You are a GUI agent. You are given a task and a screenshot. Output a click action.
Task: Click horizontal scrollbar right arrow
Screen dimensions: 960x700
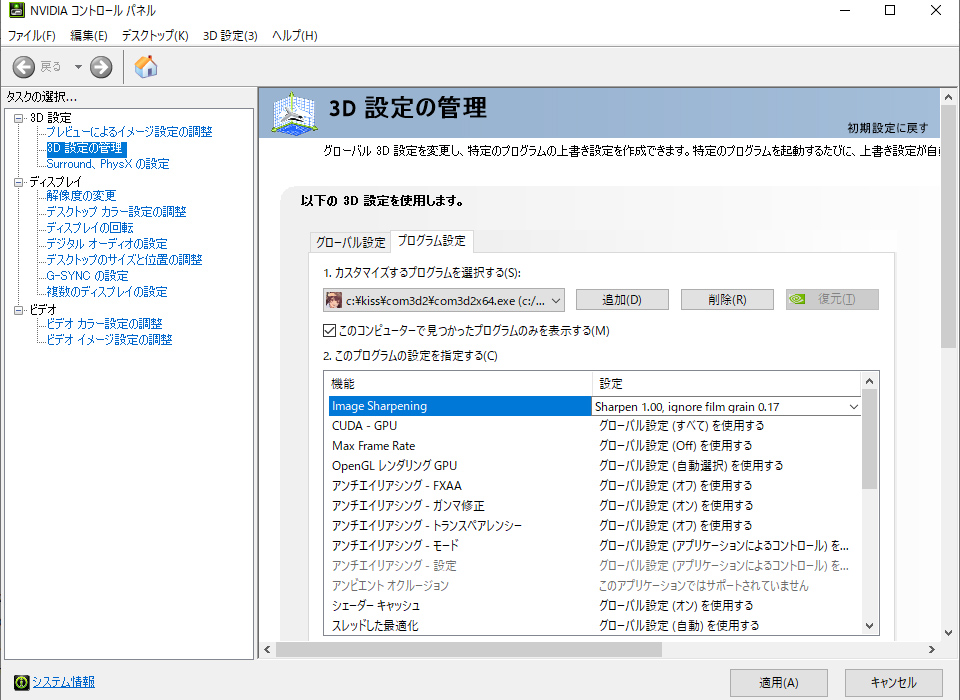[x=932, y=649]
